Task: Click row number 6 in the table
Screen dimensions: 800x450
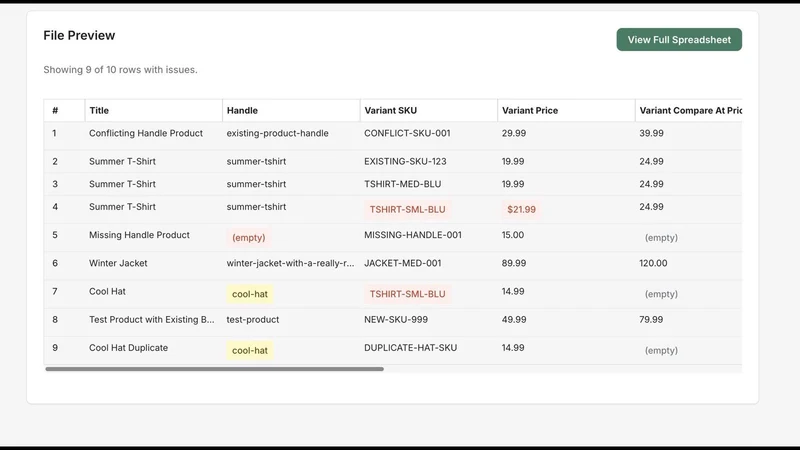Action: click(55, 263)
